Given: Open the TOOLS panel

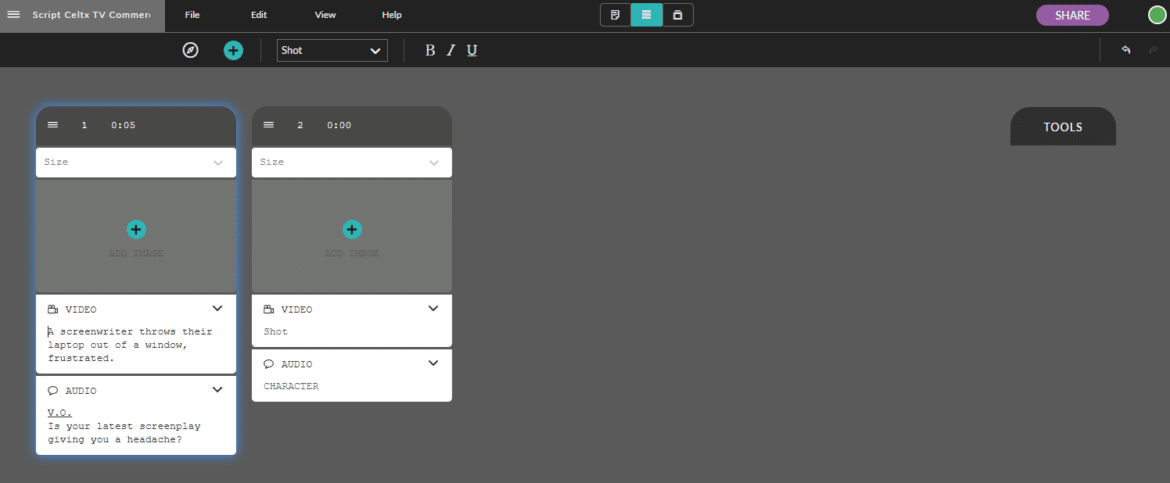Looking at the screenshot, I should (x=1063, y=127).
